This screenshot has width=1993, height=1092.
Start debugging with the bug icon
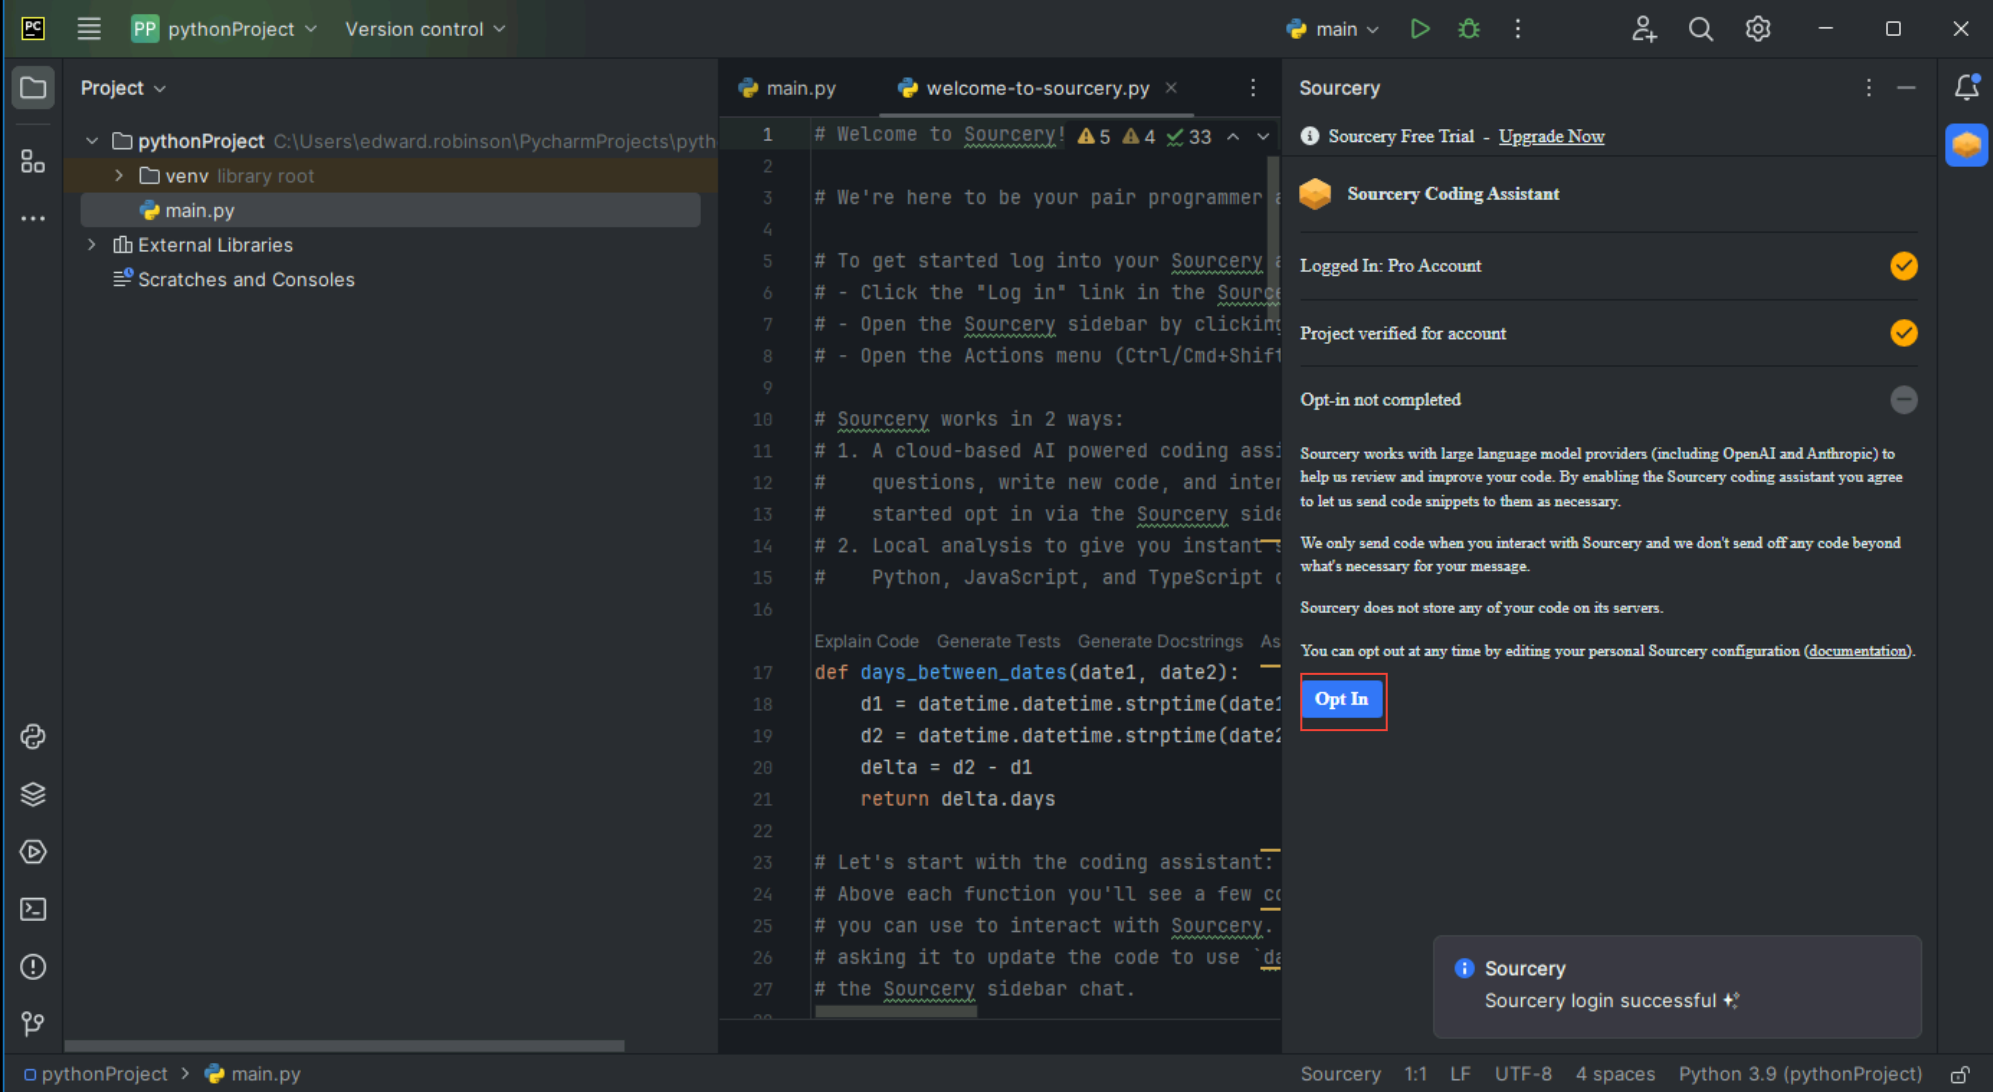coord(1468,29)
